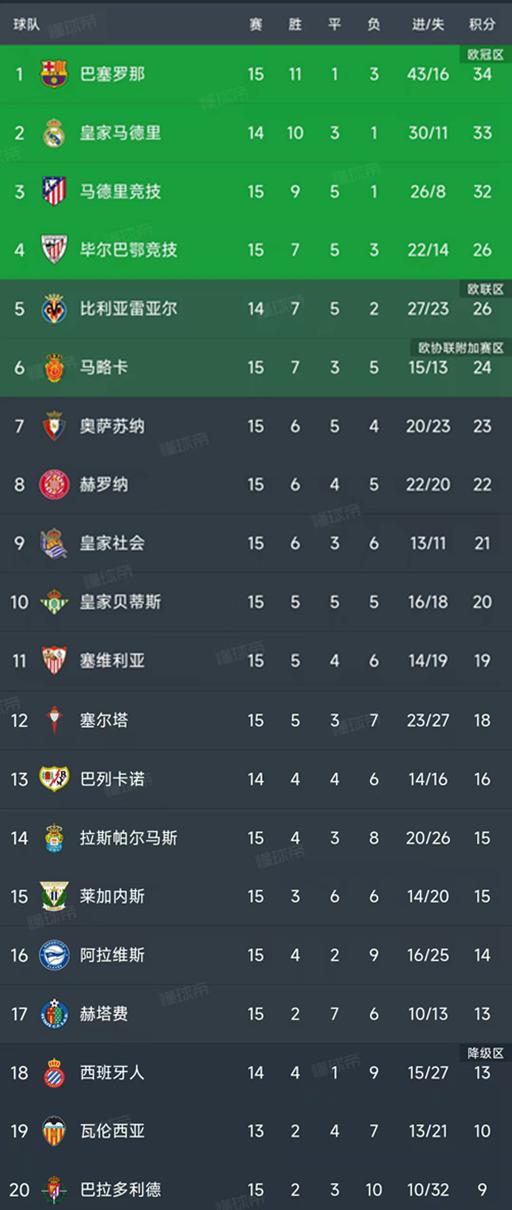Click the 降级区 relegation zone label
The width and height of the screenshot is (512, 1210).
484,1052
